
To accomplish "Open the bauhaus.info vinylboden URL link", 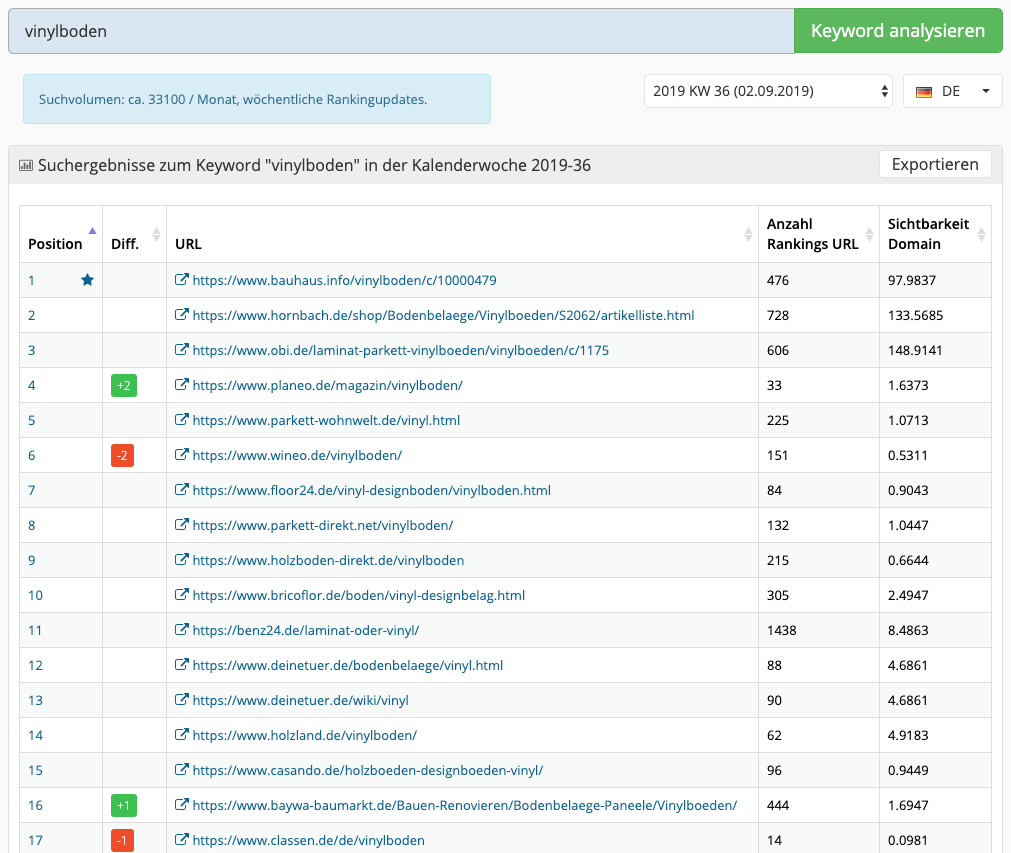I will click(x=344, y=280).
